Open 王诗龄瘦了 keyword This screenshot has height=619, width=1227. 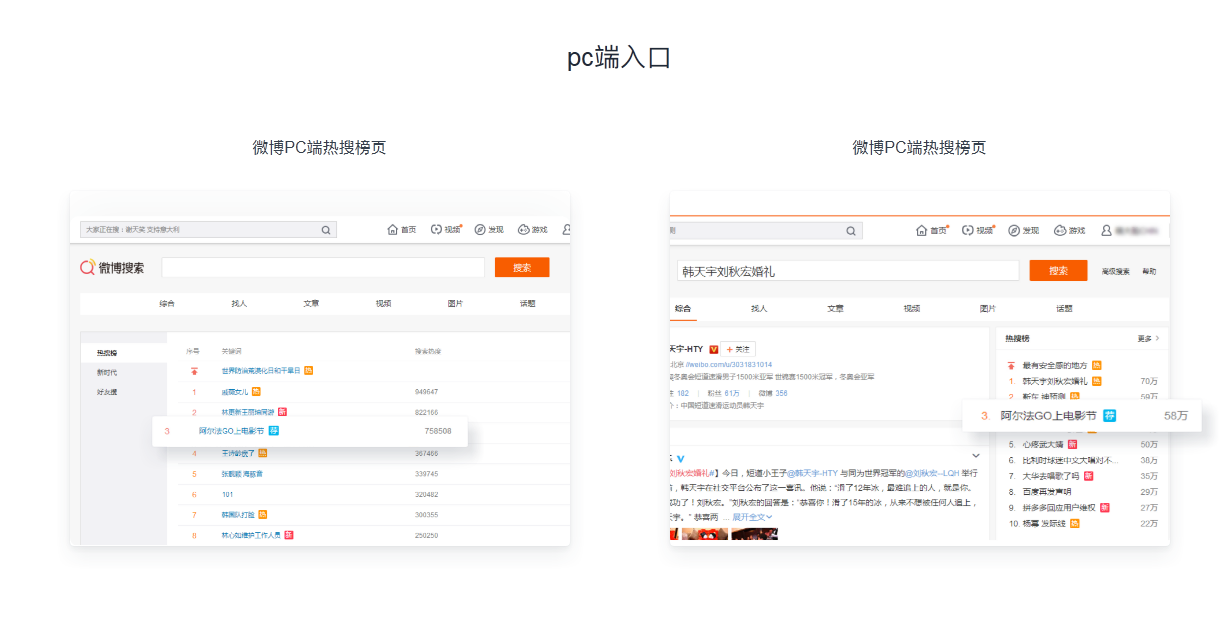tap(238, 453)
